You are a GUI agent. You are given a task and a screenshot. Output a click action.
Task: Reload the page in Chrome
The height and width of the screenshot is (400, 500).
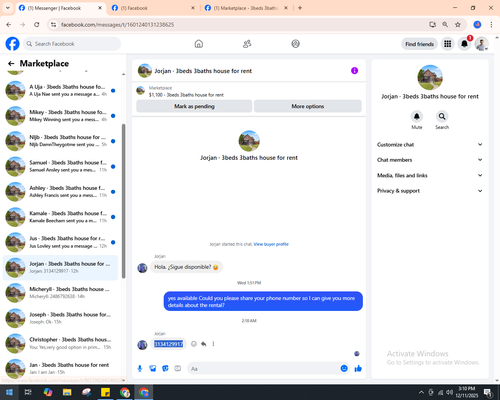(x=37, y=25)
